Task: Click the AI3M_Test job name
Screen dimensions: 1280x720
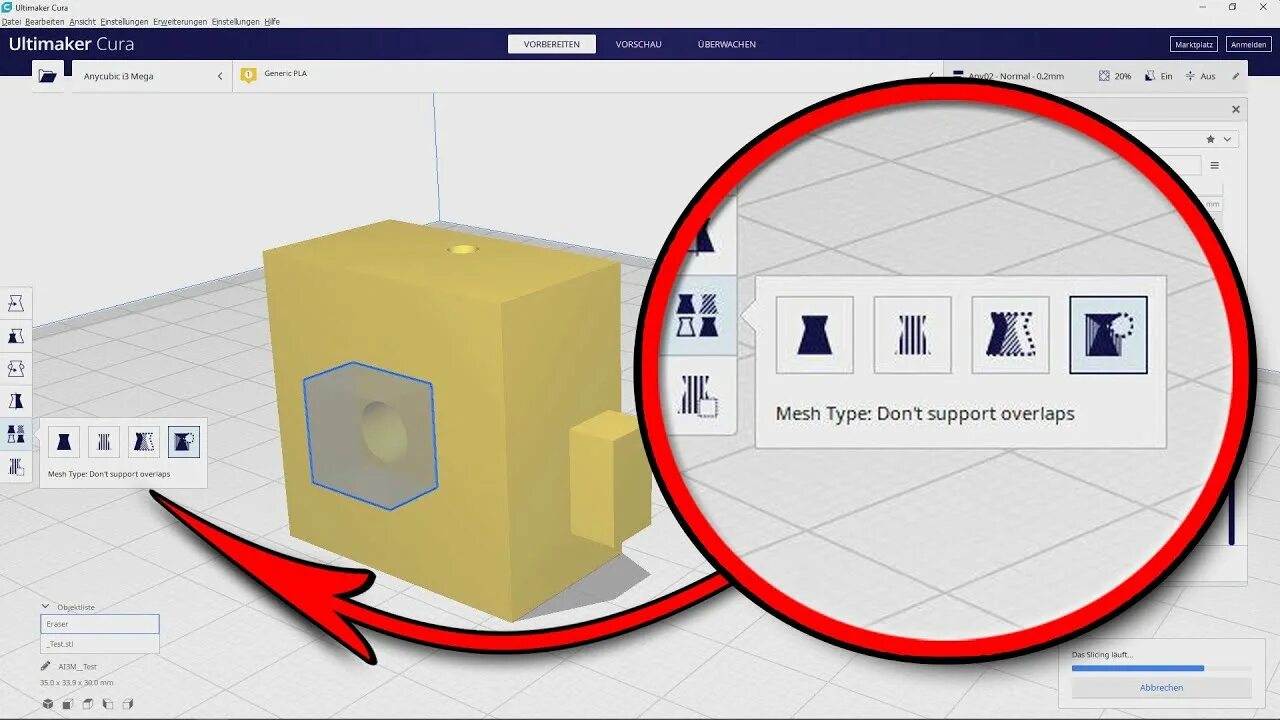Action: click(x=77, y=667)
